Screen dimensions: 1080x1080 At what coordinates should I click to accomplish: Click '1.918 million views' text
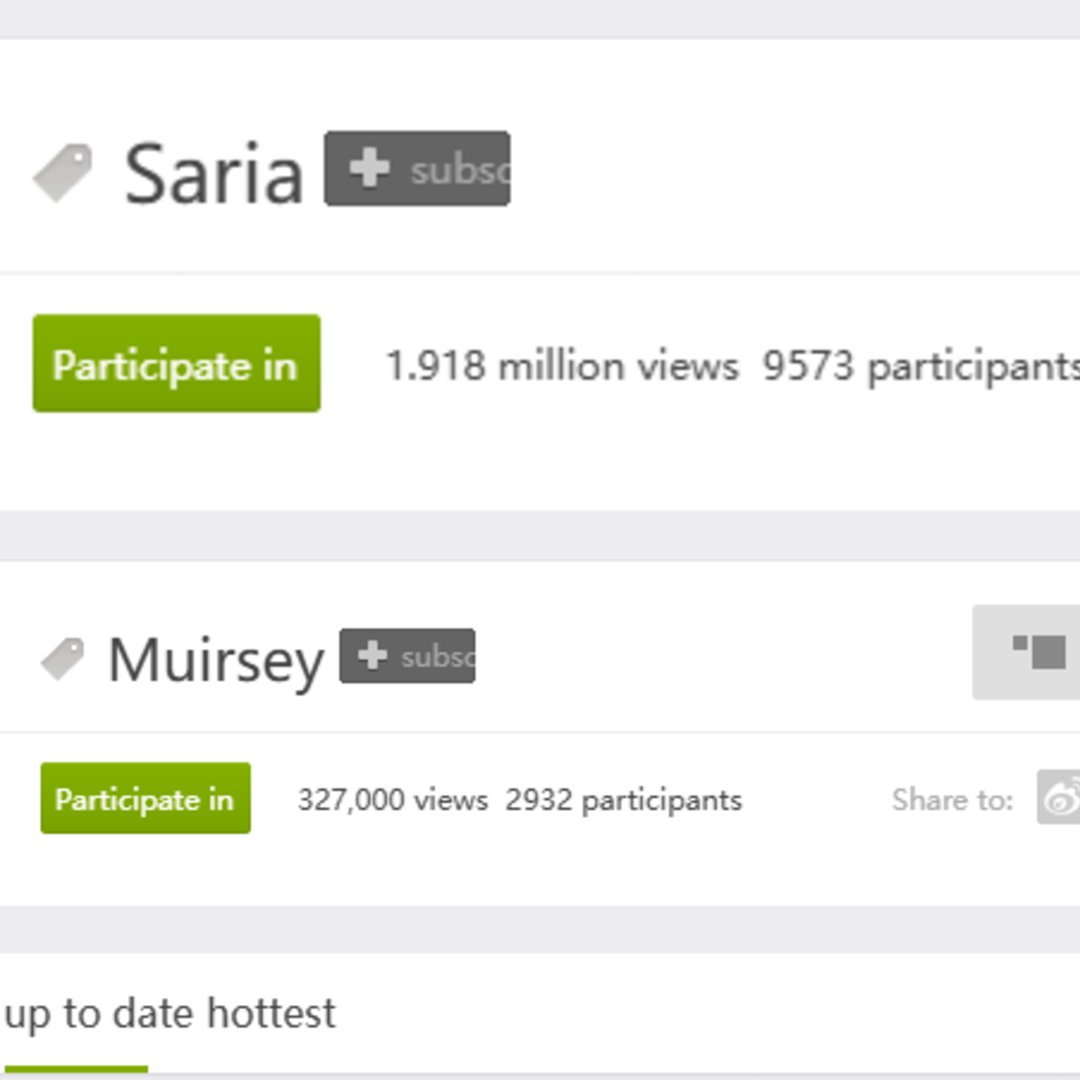pos(563,365)
